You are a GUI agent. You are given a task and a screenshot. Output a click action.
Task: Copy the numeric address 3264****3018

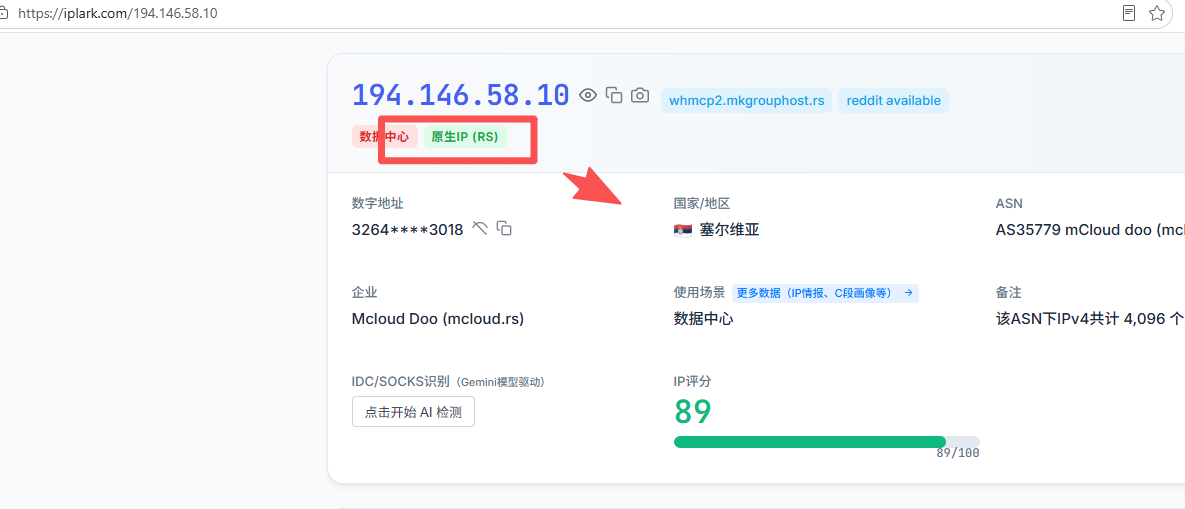504,228
